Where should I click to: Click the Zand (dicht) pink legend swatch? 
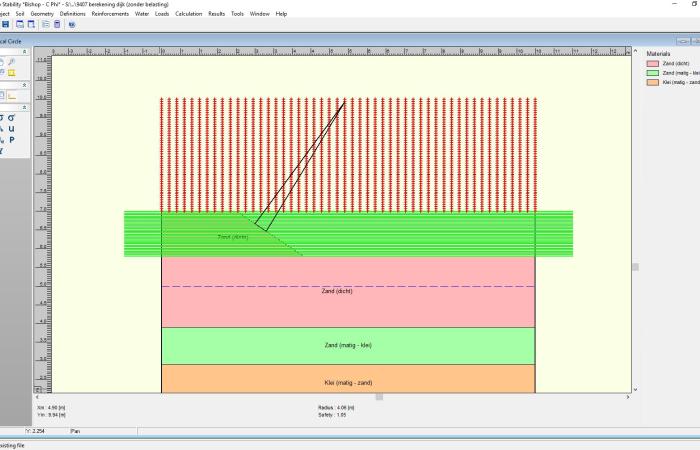point(653,63)
